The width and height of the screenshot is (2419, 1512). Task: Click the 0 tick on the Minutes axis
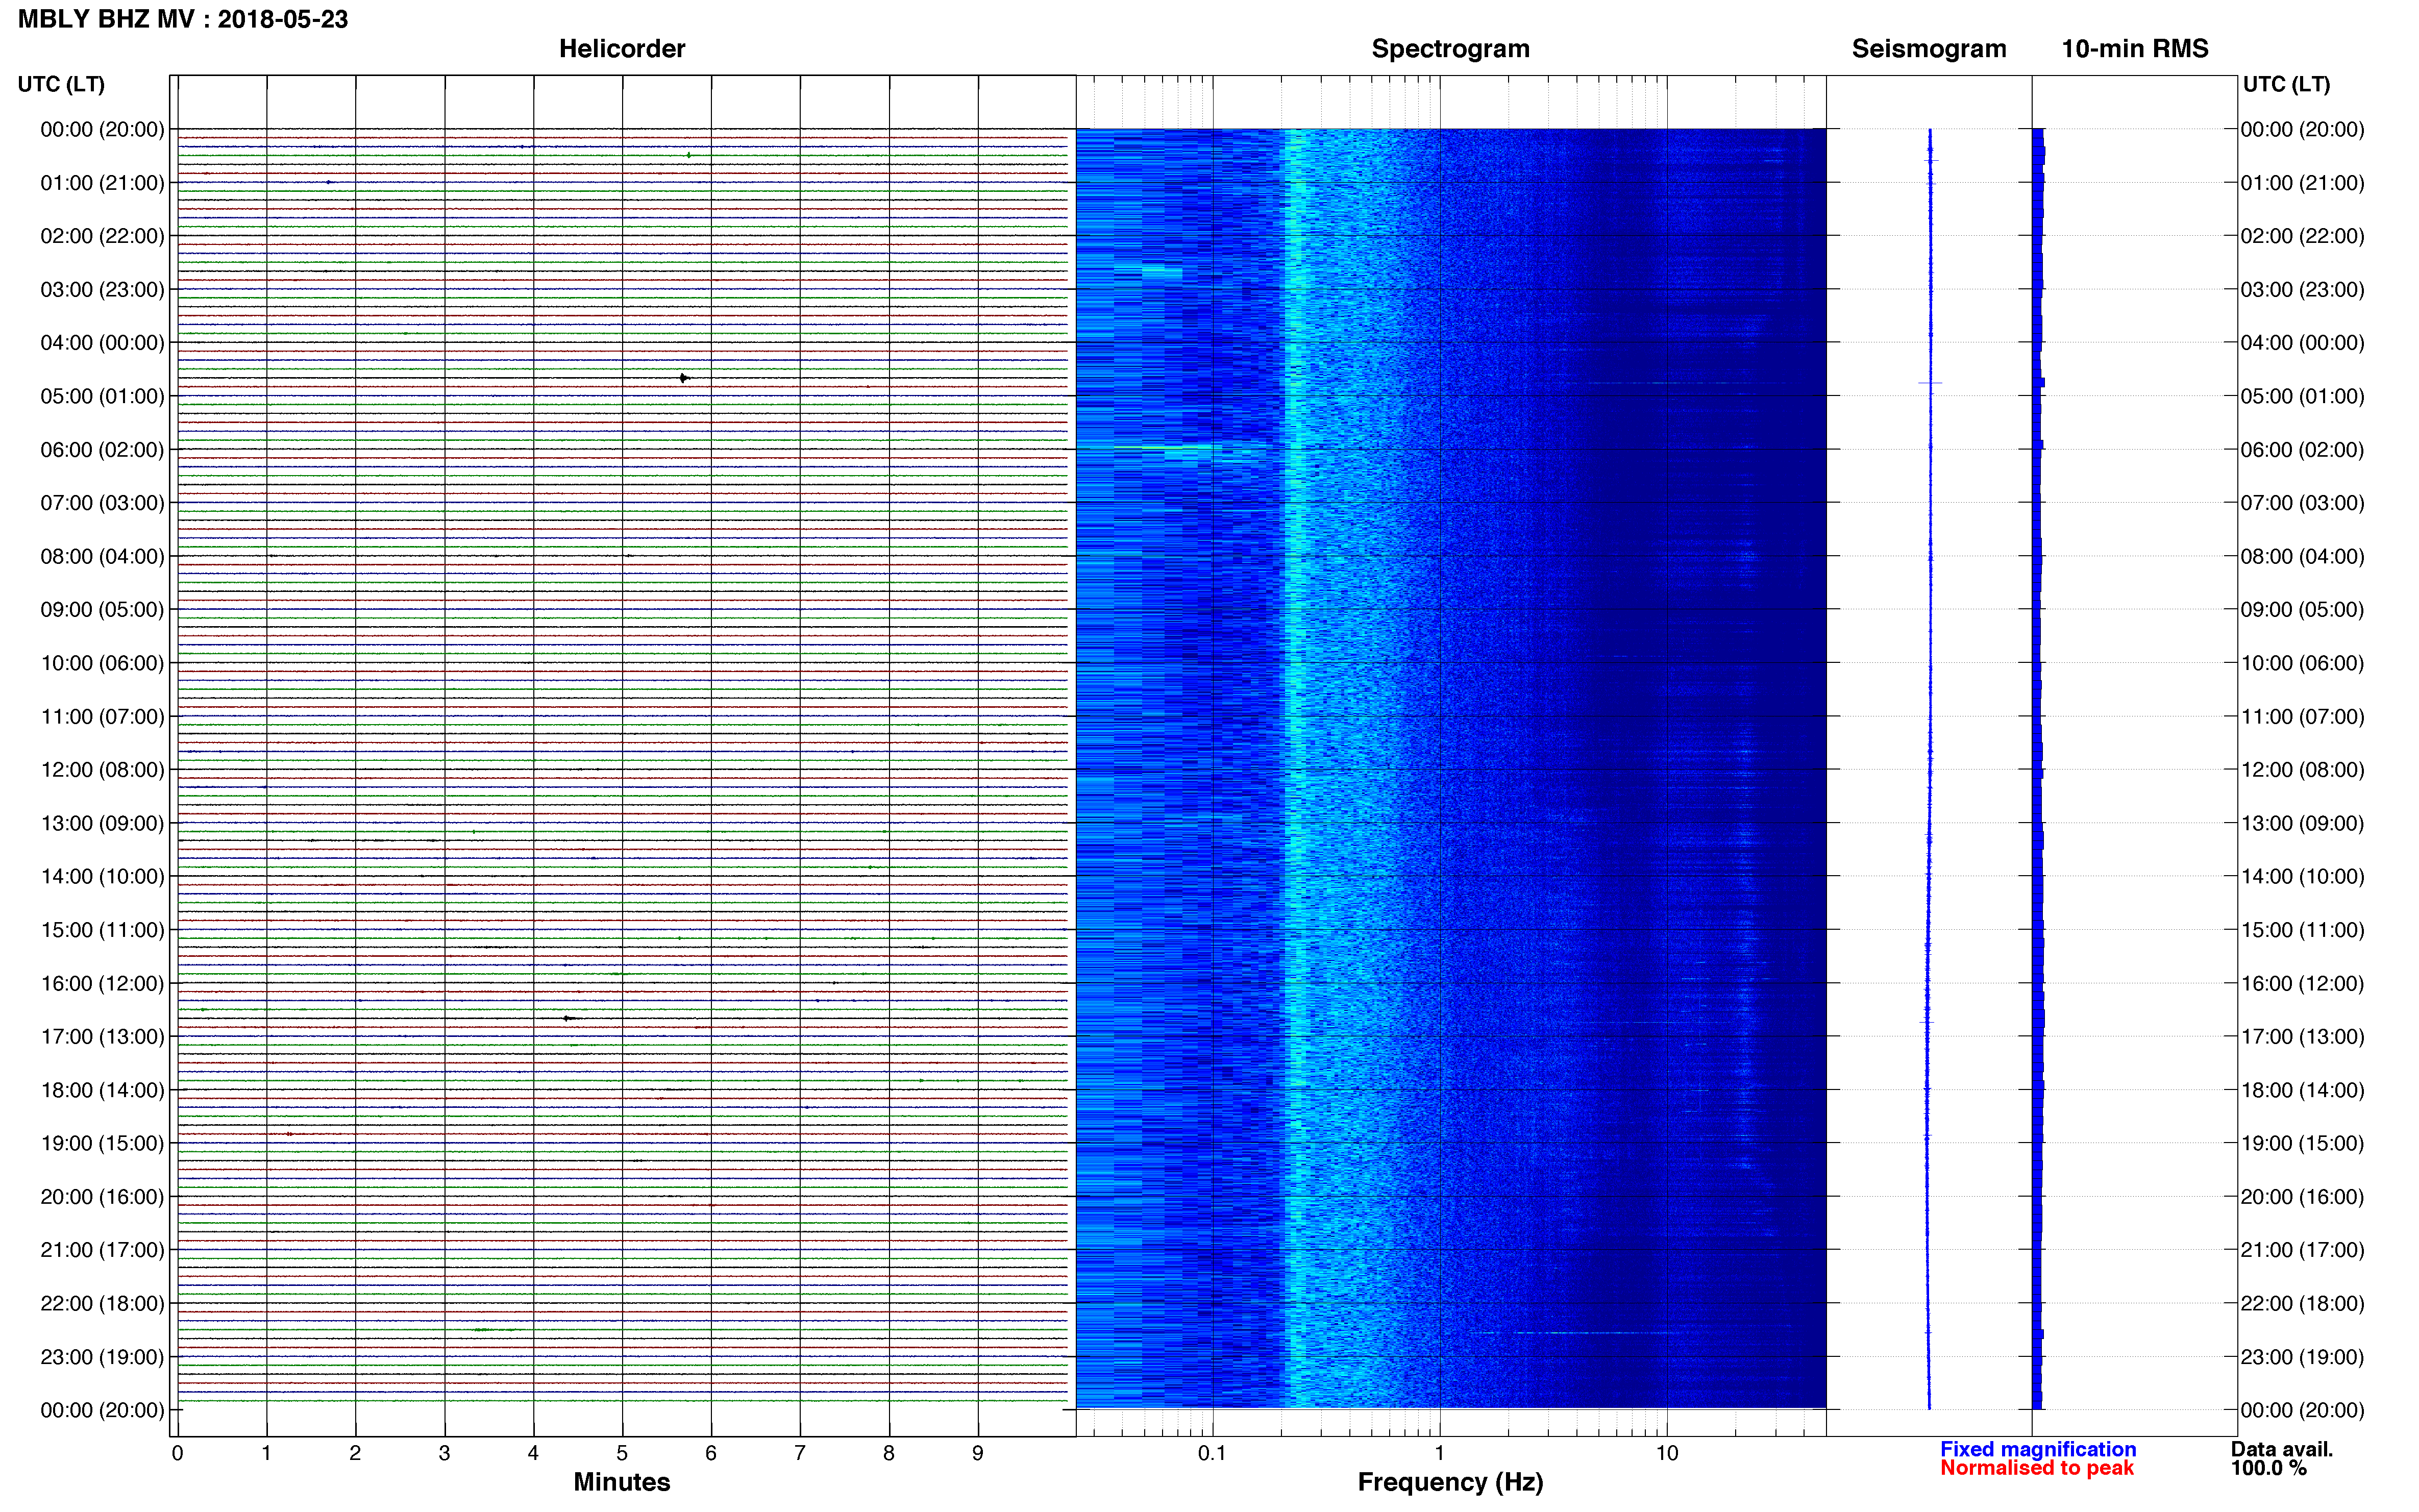click(177, 1453)
